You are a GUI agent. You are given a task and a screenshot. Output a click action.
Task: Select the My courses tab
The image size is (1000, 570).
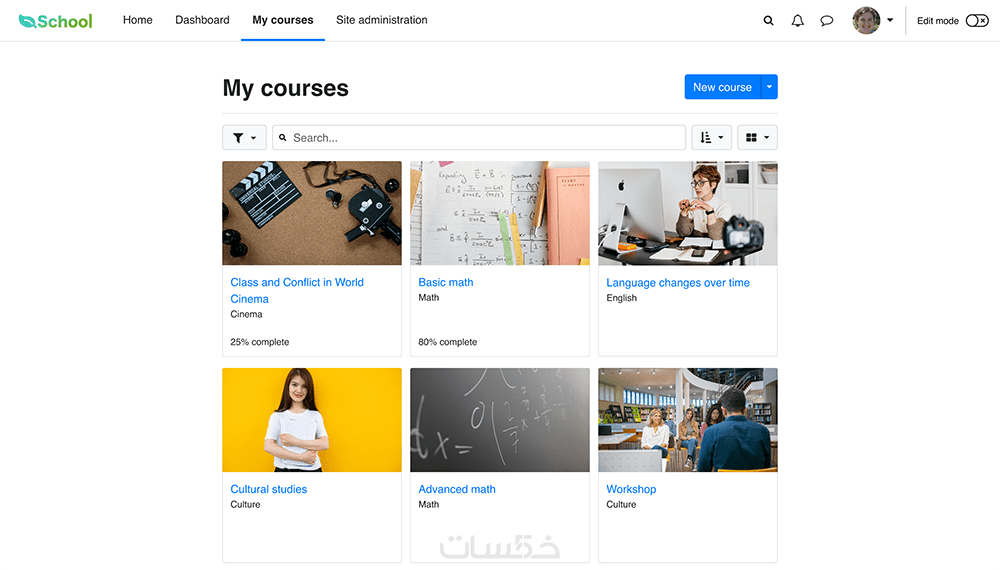283,20
